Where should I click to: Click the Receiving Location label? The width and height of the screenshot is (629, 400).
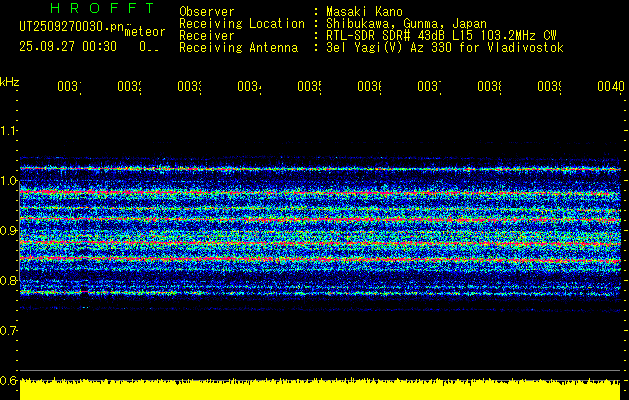pos(242,24)
